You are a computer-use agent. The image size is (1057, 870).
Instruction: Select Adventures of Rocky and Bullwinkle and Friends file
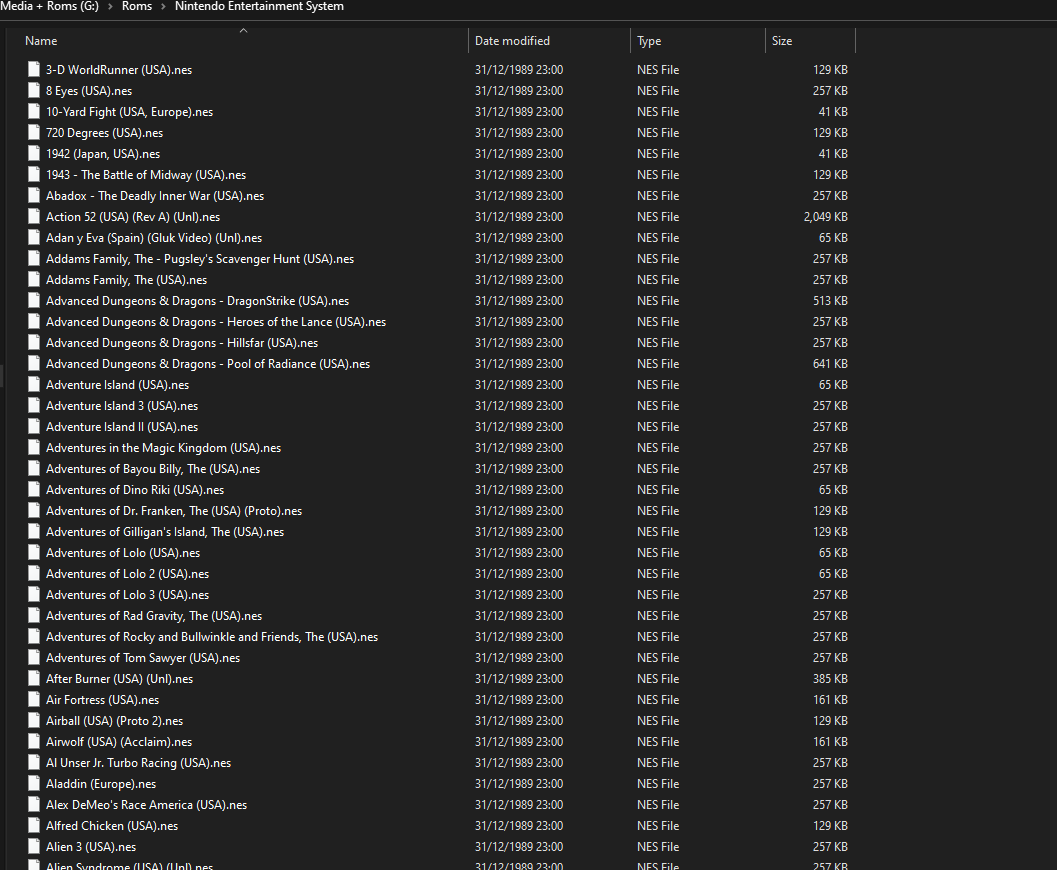[212, 636]
